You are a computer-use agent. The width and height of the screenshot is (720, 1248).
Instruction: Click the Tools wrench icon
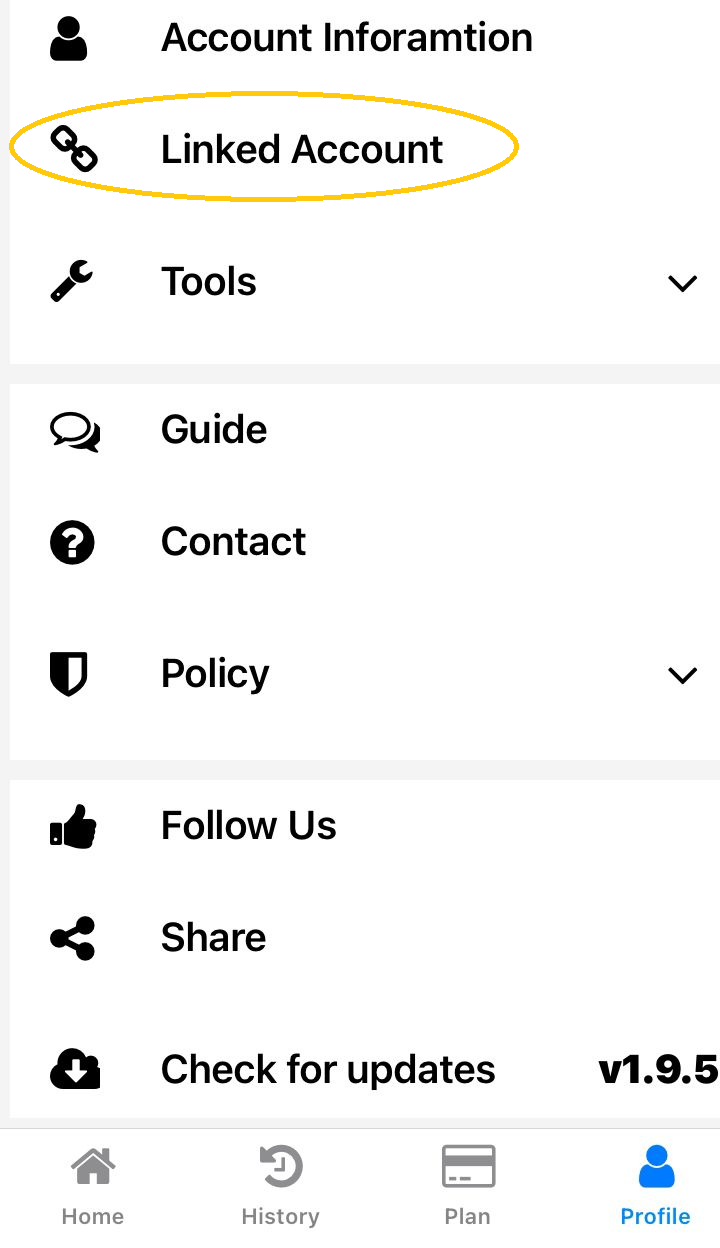(71, 282)
